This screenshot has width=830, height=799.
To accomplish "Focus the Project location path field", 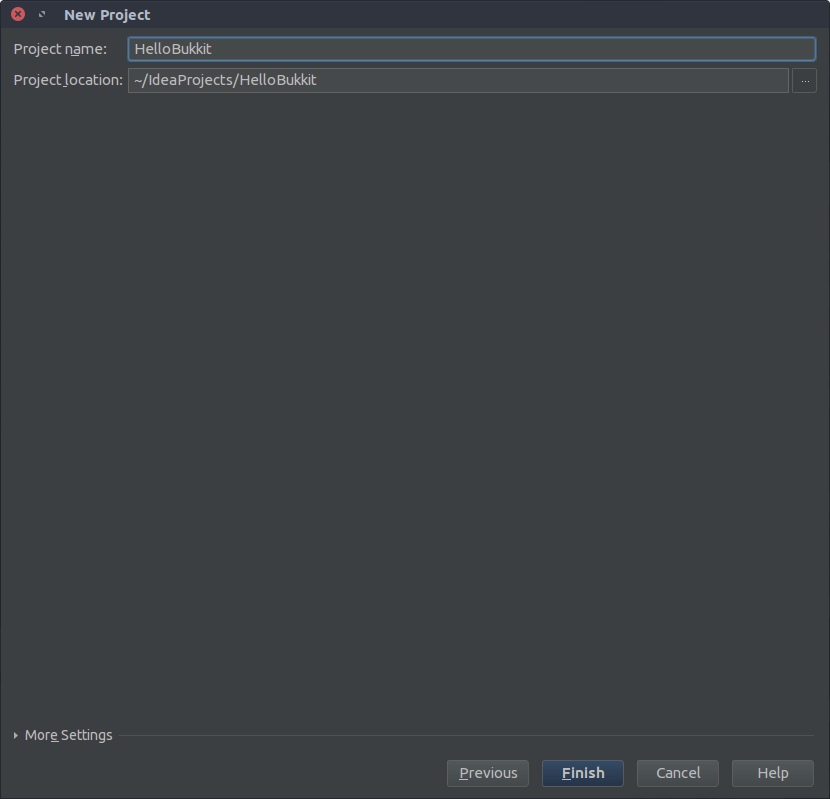I will (458, 80).
